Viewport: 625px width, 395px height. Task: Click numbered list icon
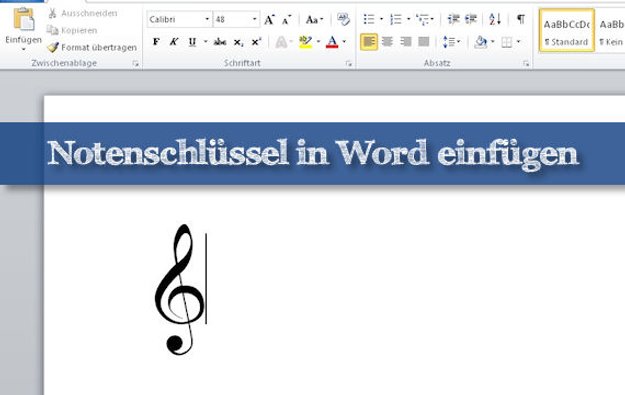click(x=396, y=19)
